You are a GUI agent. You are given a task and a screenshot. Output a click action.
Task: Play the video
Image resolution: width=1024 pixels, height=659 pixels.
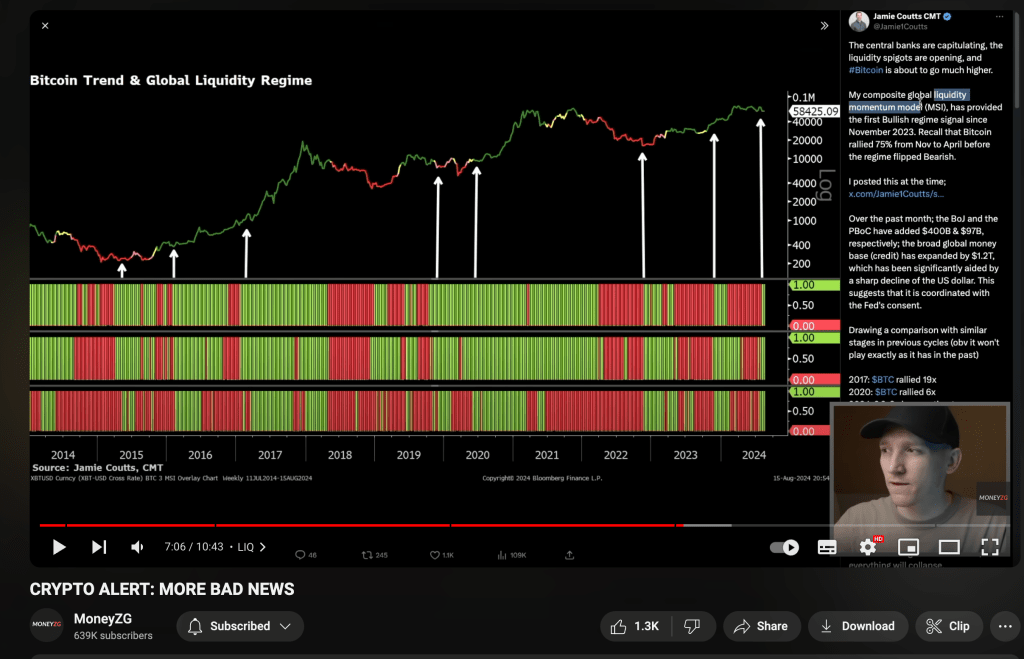[x=59, y=547]
